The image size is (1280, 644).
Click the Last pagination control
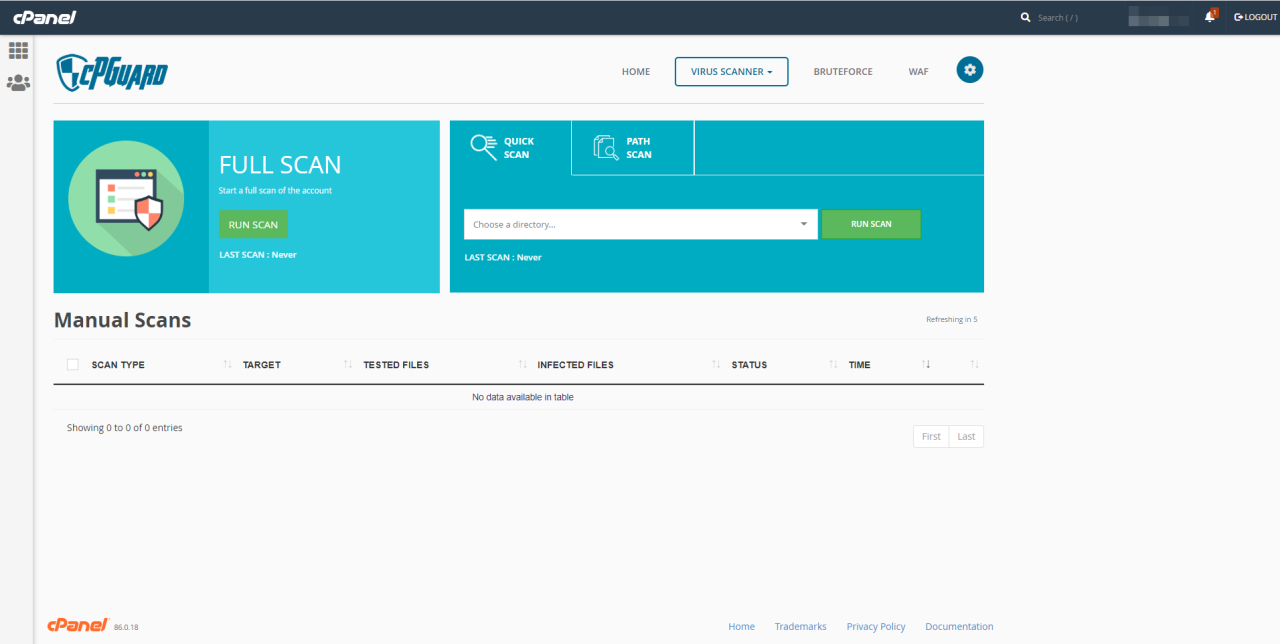point(965,436)
